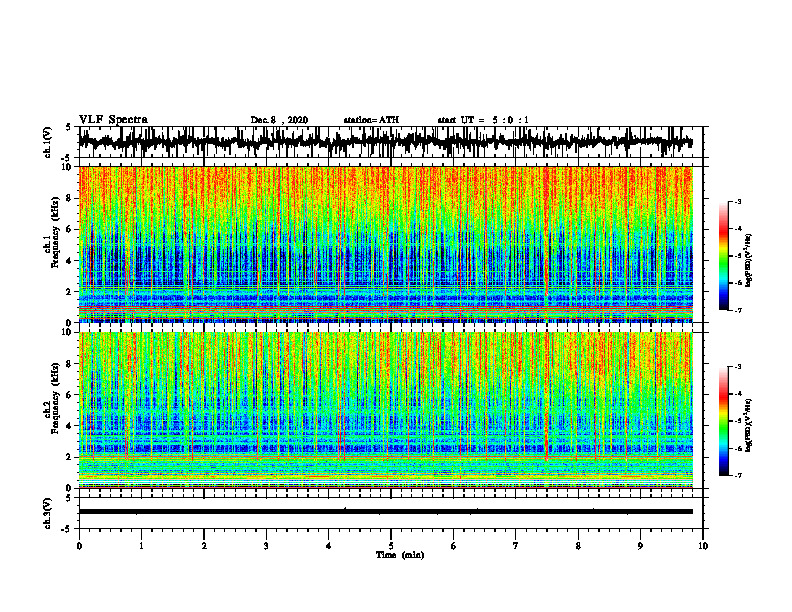Click the "8" tick on ch.1 frequency axis
The width and height of the screenshot is (792, 612).
click(70, 198)
